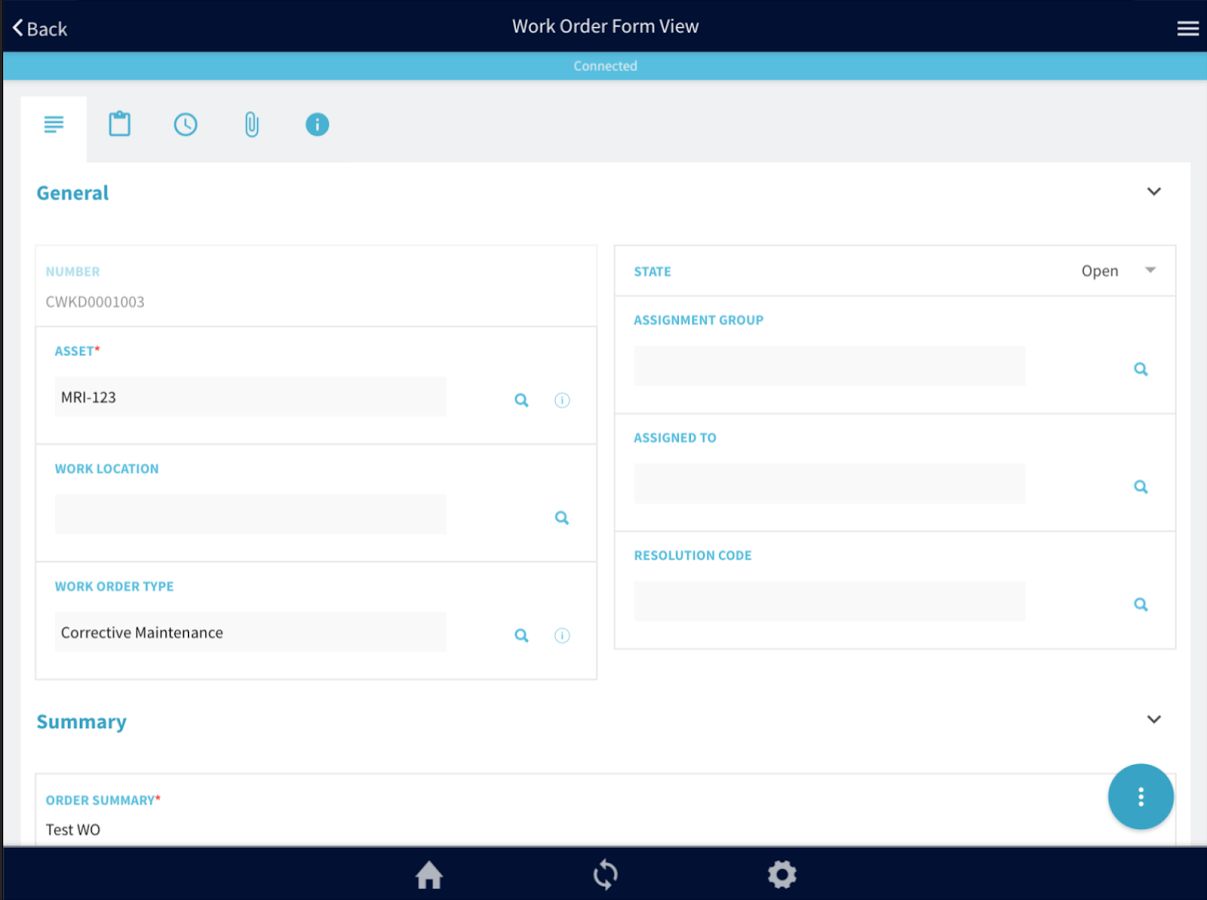1207x900 pixels.
Task: Search Assignment Group lookup icon
Action: click(1140, 370)
